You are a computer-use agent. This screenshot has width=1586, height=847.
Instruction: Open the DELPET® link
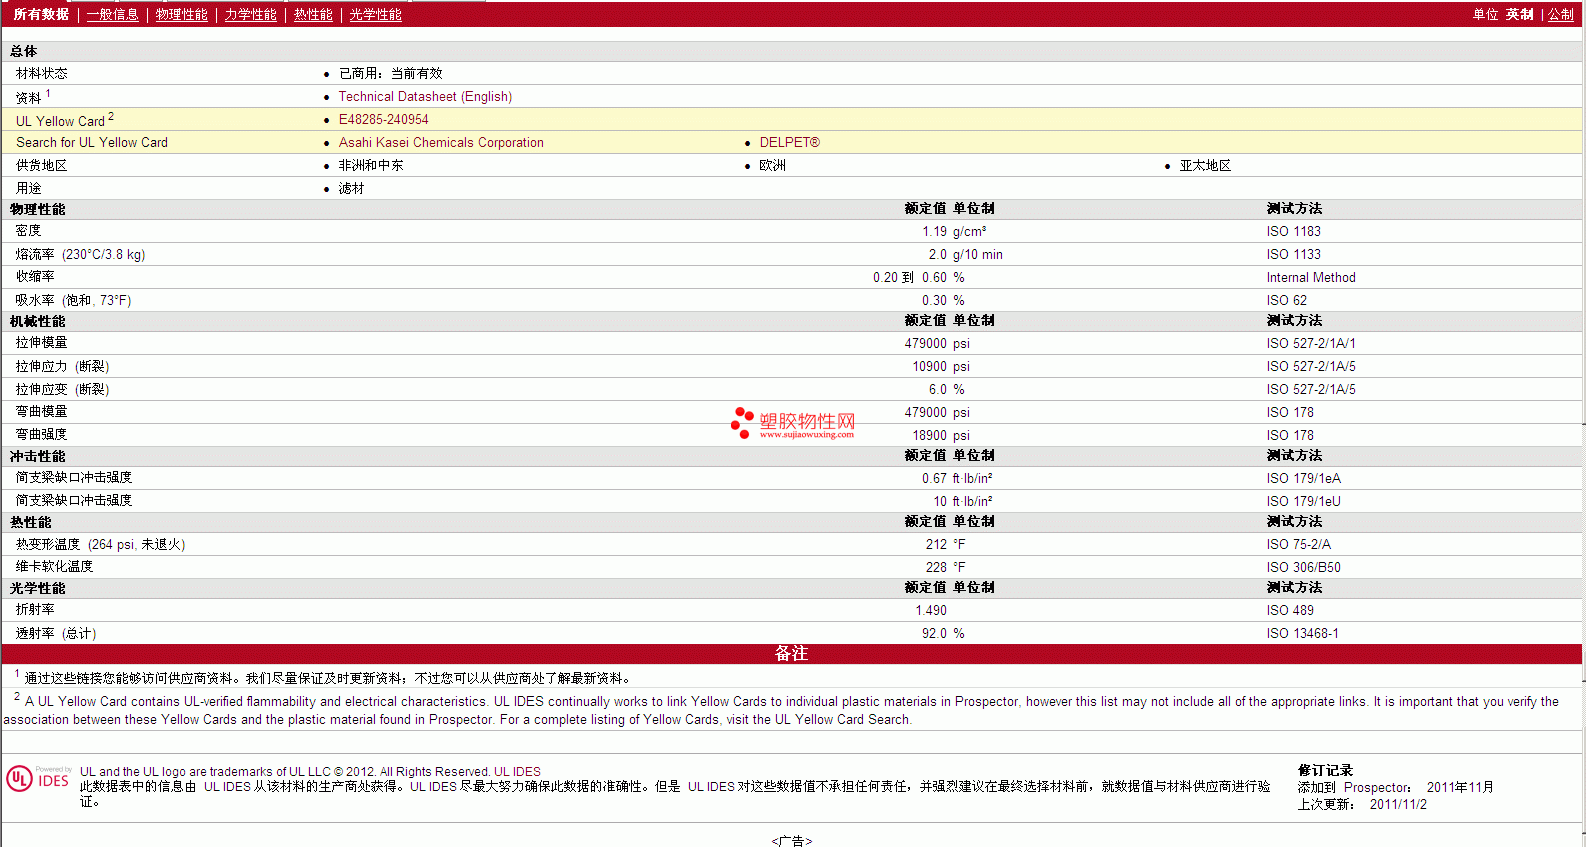[x=790, y=142]
